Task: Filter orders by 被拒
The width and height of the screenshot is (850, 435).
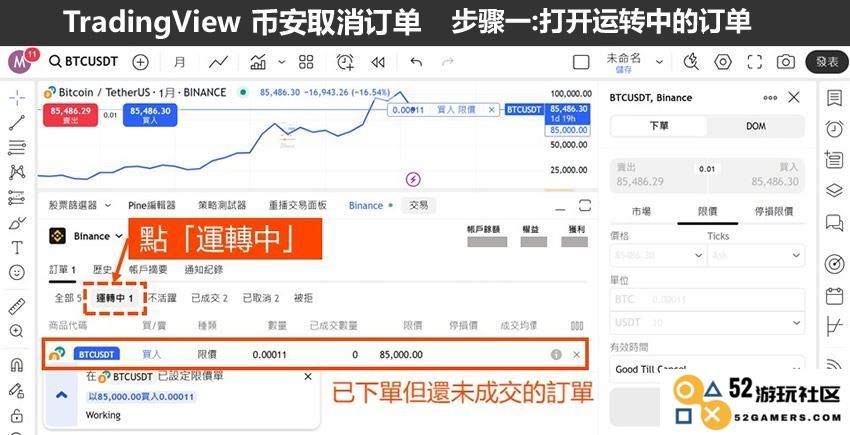Action: tap(303, 298)
